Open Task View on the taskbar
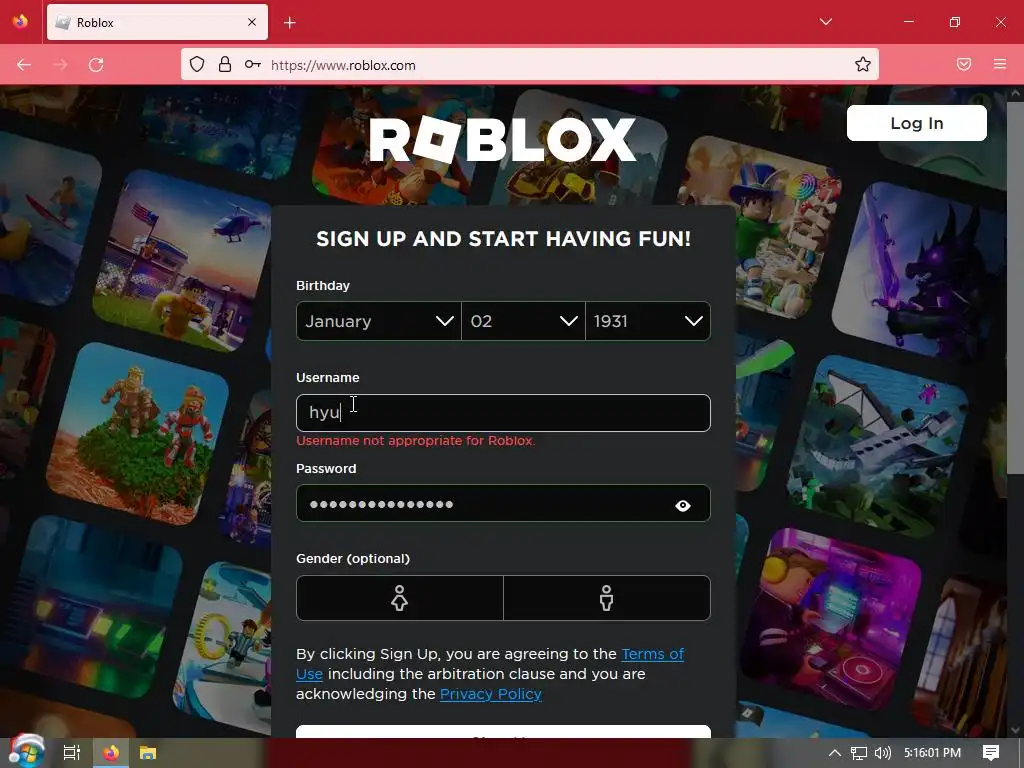Viewport: 1024px width, 768px height. click(71, 753)
